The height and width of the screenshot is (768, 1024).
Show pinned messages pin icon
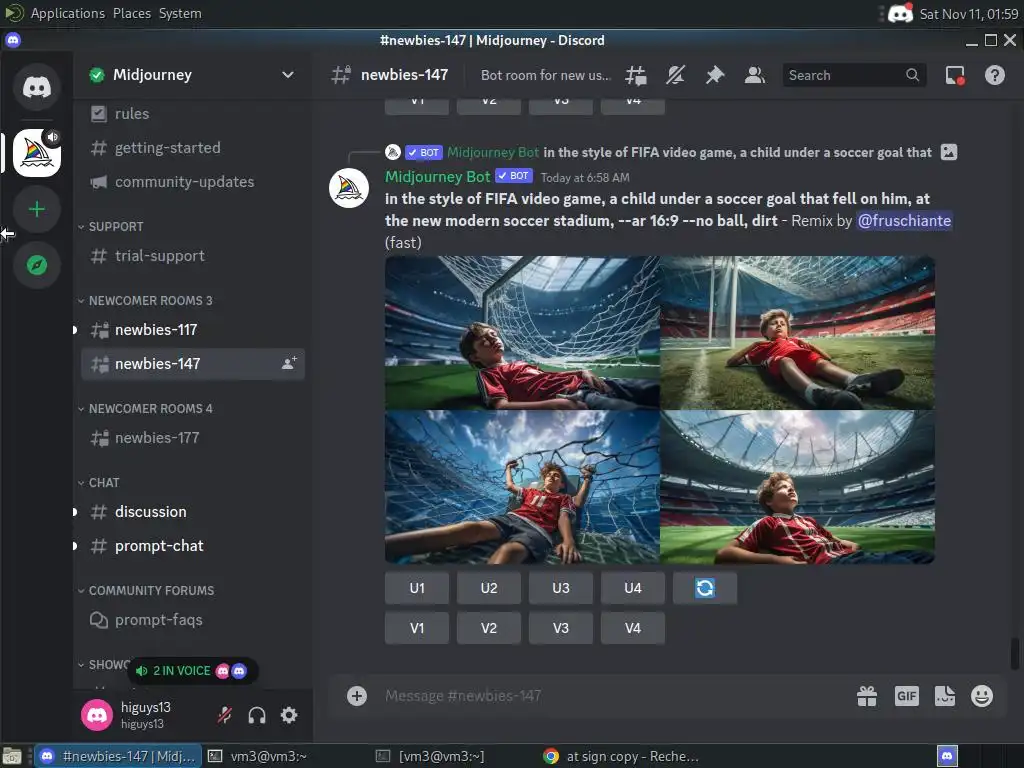[715, 75]
